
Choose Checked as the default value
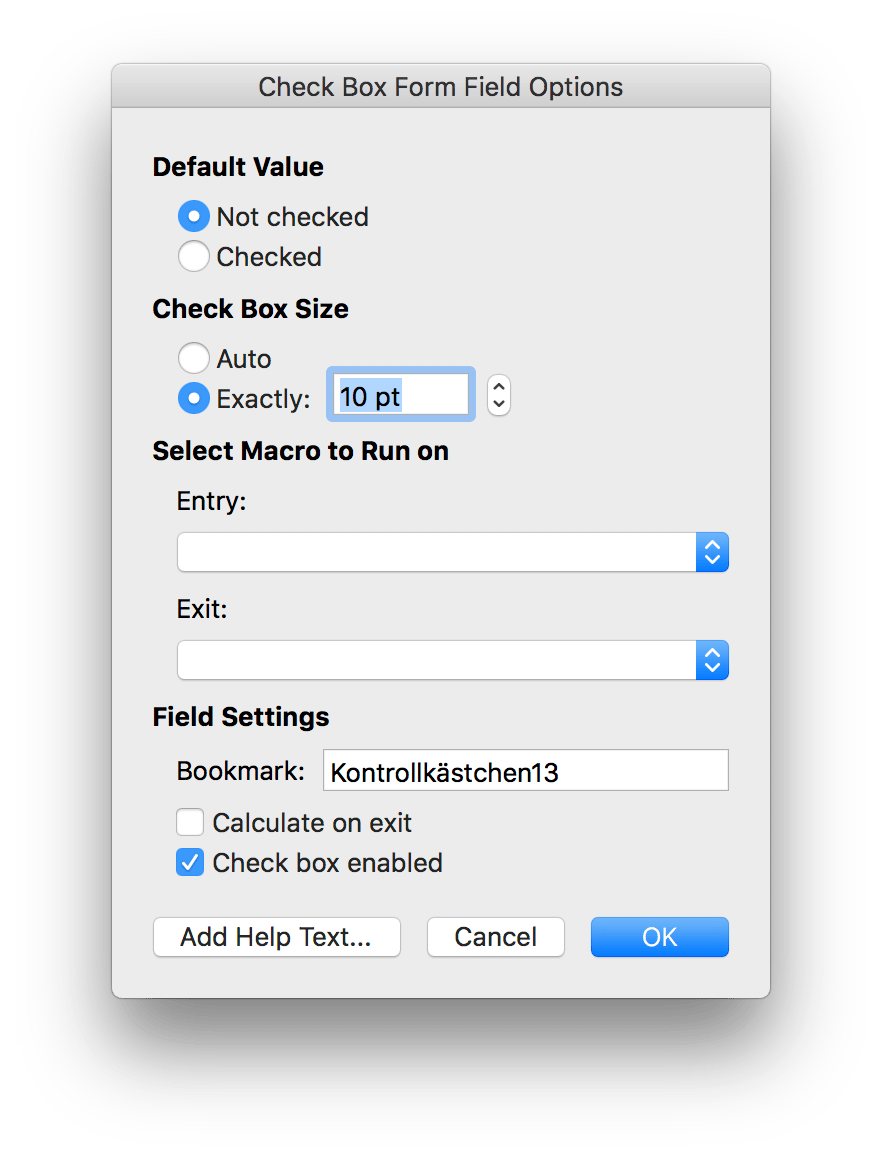[x=193, y=257]
